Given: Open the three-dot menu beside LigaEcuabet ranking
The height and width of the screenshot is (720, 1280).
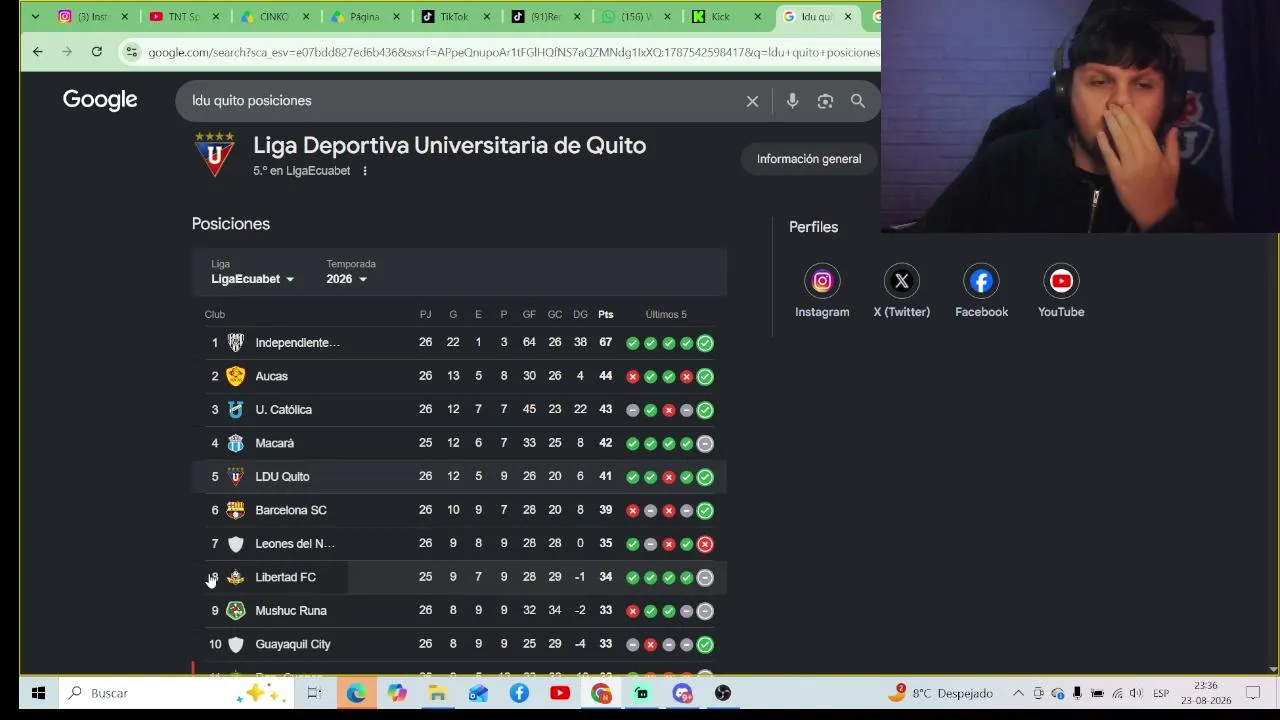Looking at the screenshot, I should coord(365,171).
